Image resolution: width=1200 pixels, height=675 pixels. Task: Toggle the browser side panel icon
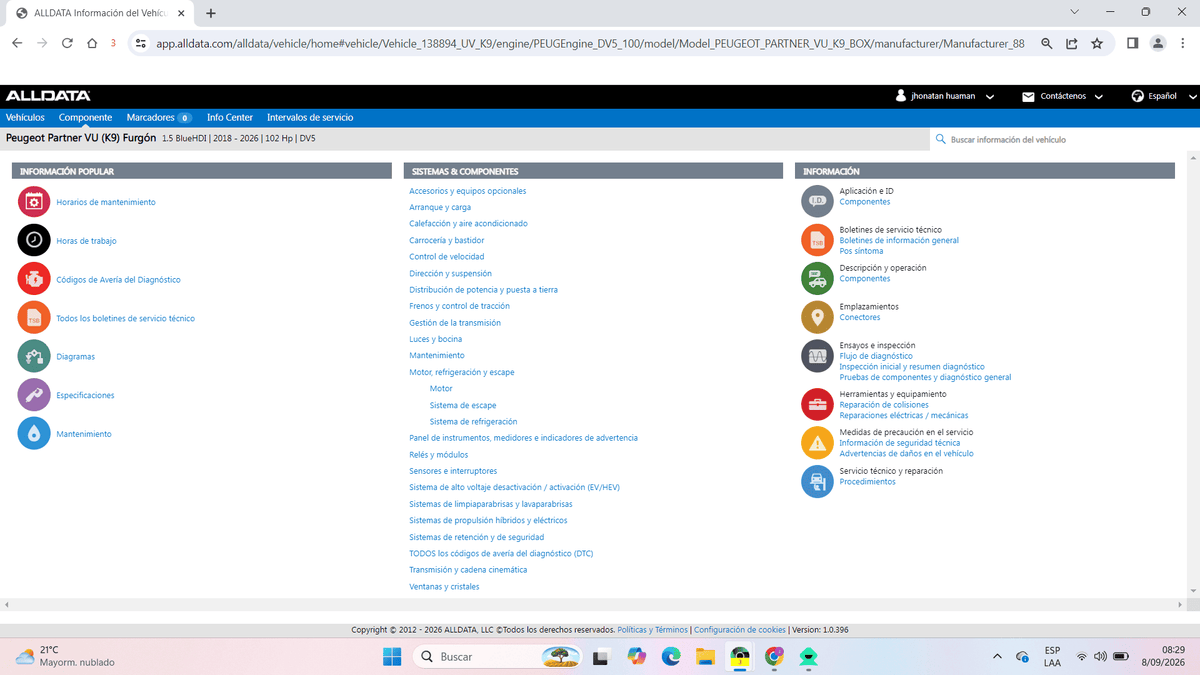tap(1133, 43)
